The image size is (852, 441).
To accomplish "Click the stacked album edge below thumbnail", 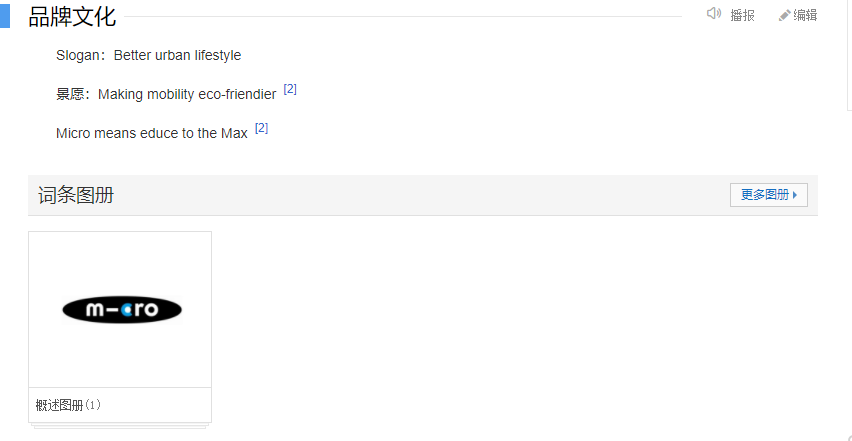I will click(x=120, y=426).
